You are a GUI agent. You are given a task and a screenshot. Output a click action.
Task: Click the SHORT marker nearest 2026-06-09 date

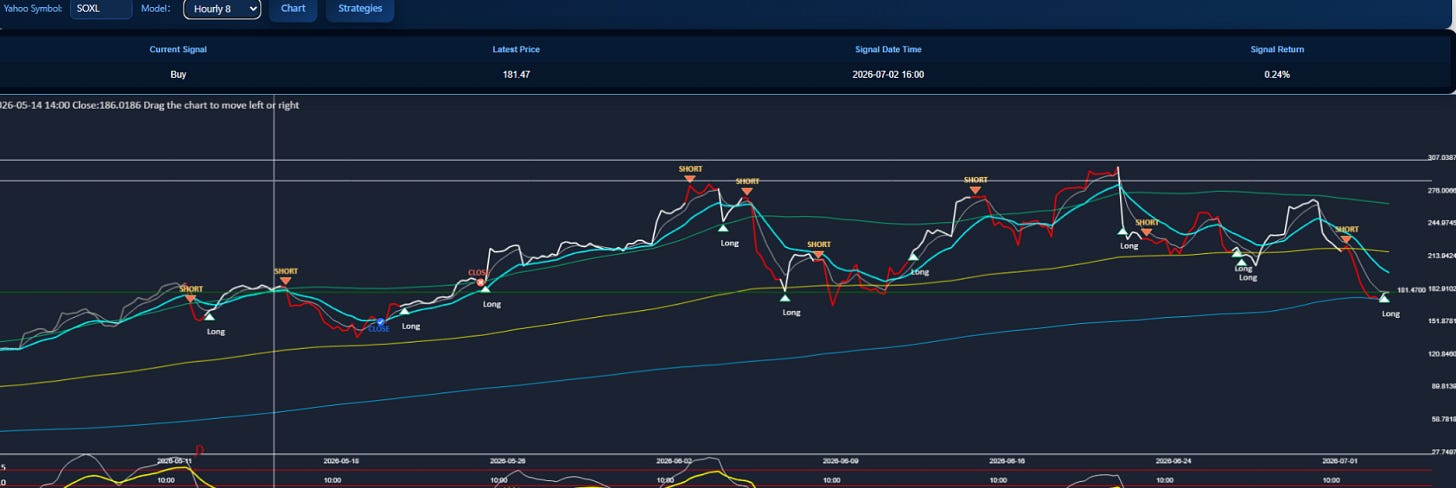click(x=818, y=249)
